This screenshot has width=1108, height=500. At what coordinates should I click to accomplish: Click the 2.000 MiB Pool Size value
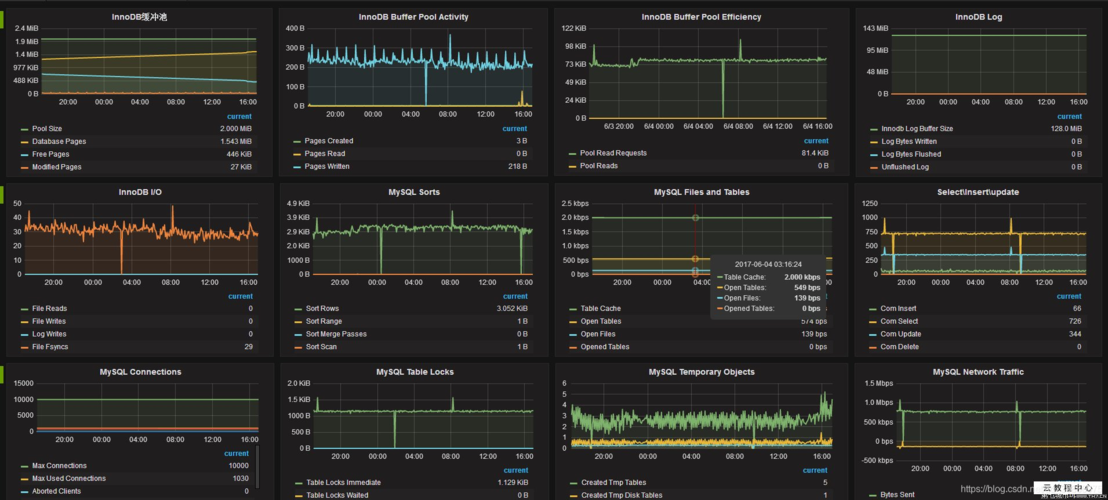click(x=236, y=129)
